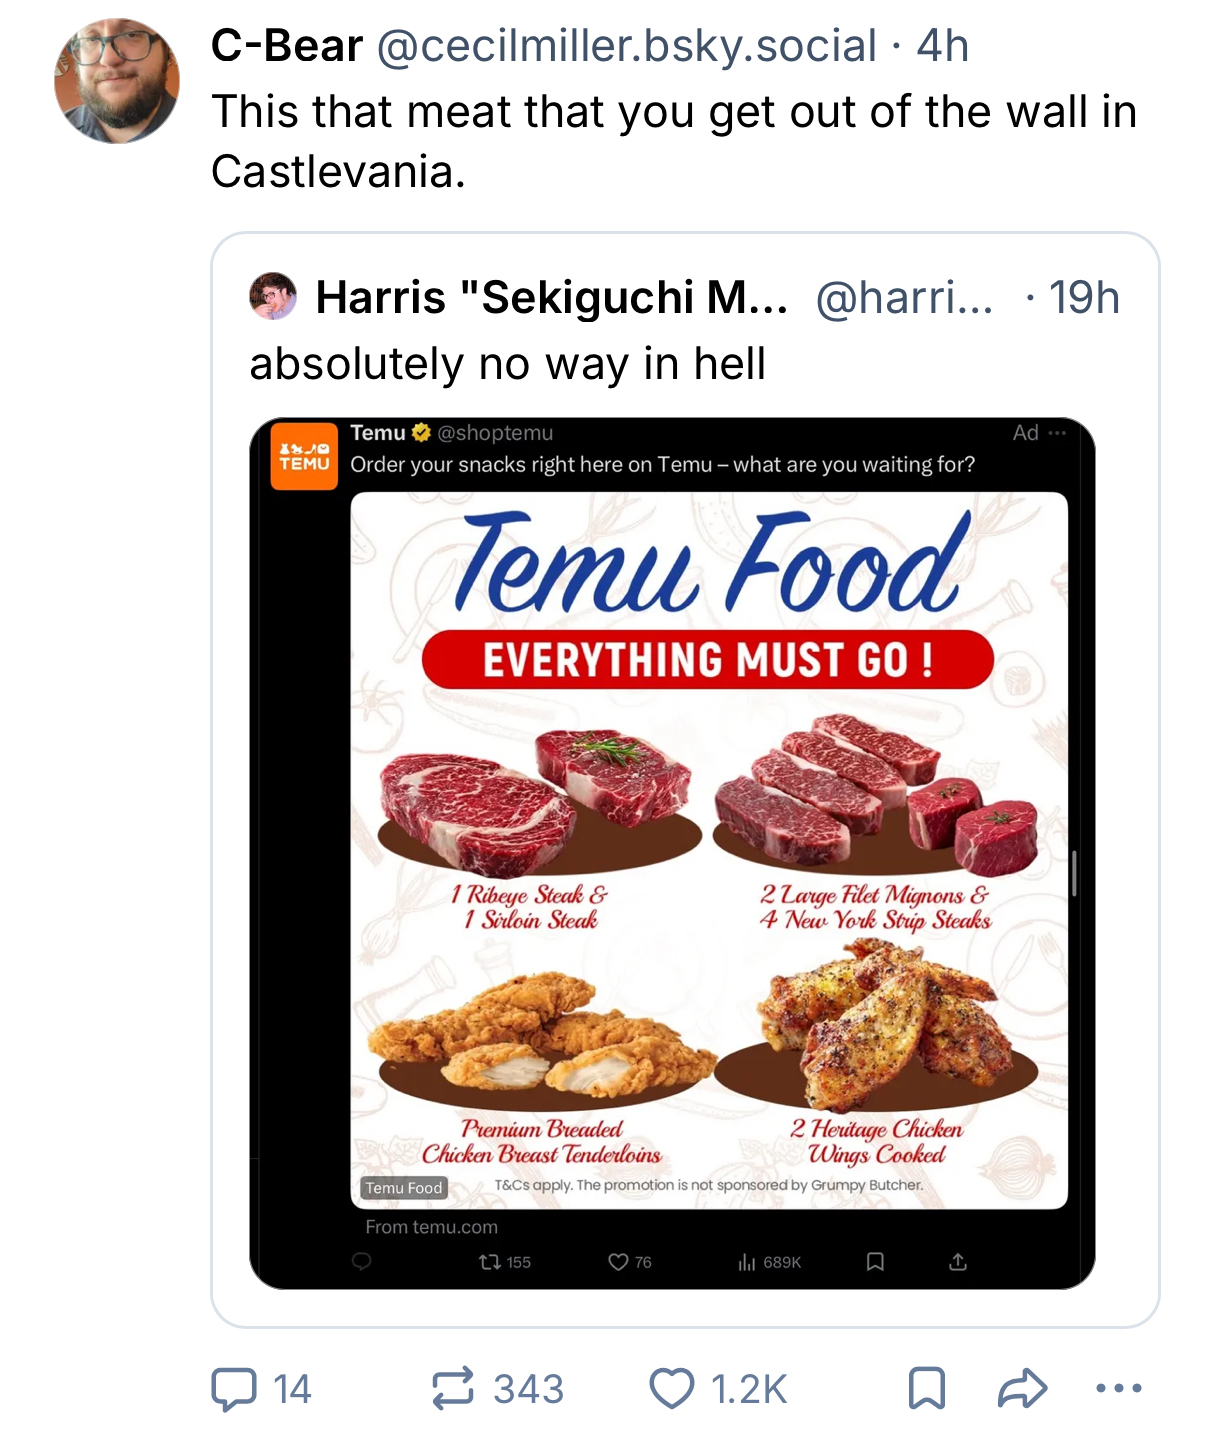Share post using arrow icon
This screenshot has height=1446, width=1206.
[x=1022, y=1389]
